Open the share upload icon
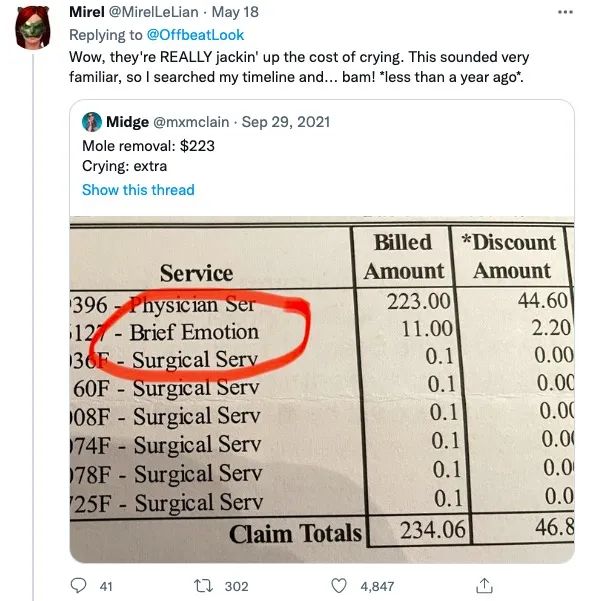 click(x=484, y=585)
